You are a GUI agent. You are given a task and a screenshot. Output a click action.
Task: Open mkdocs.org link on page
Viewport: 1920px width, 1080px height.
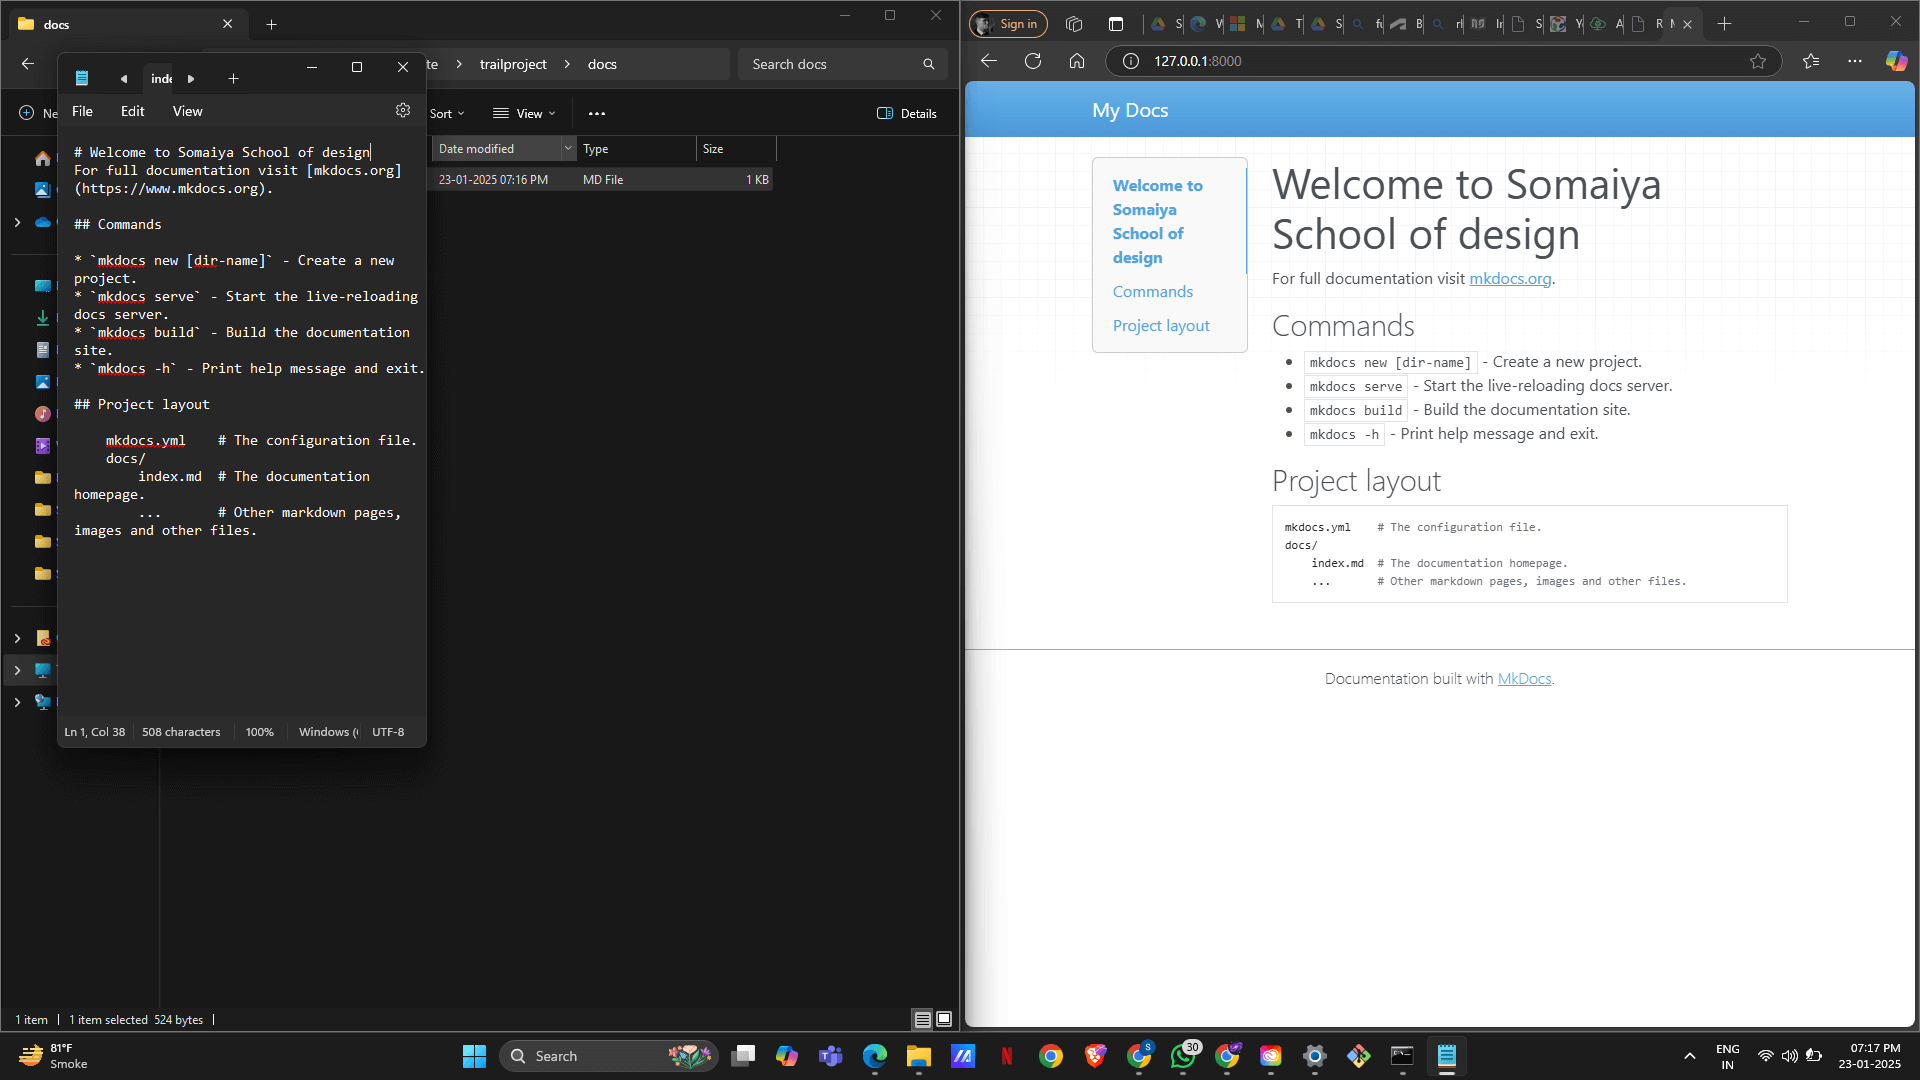[1510, 278]
